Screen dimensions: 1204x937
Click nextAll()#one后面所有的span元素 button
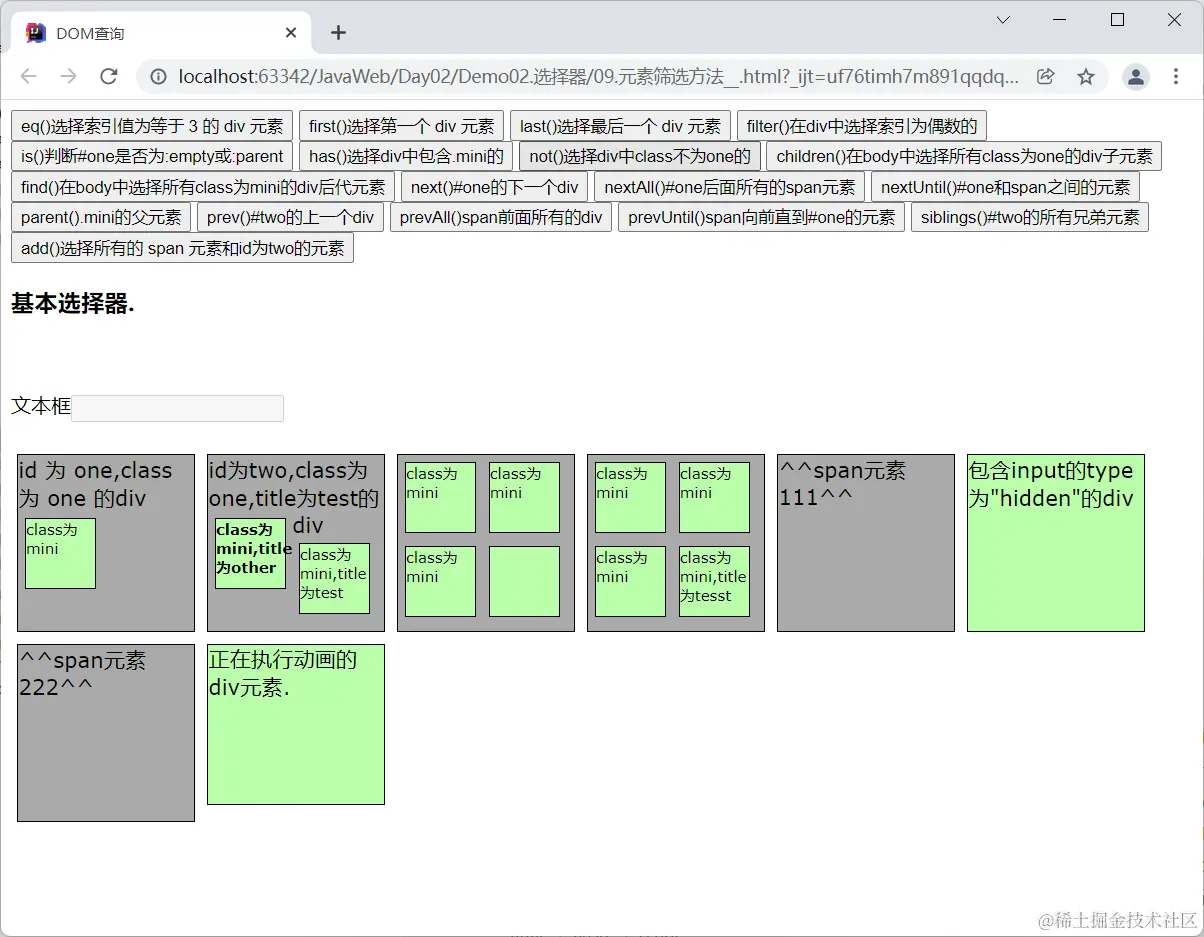coord(729,187)
